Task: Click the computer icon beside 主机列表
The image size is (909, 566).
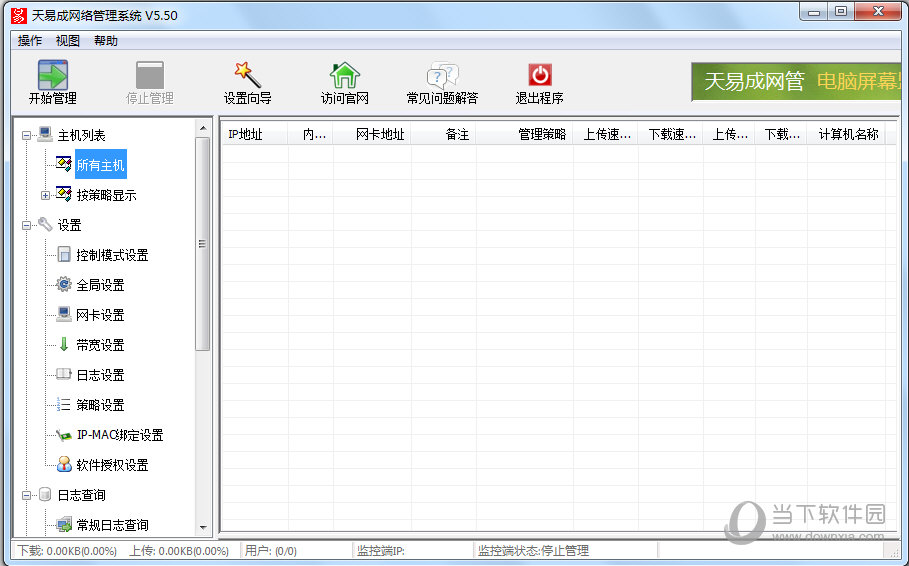Action: coord(45,135)
